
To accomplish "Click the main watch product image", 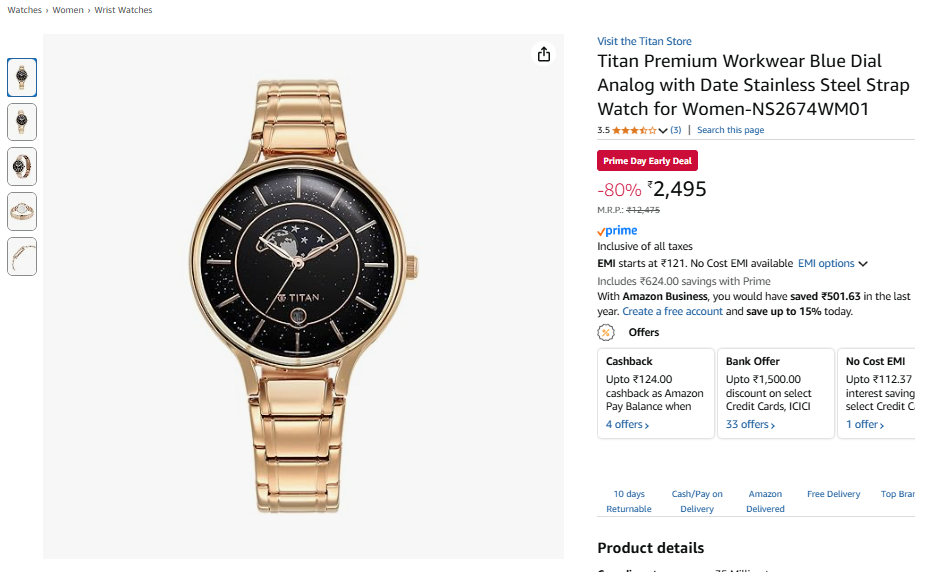I will 303,297.
